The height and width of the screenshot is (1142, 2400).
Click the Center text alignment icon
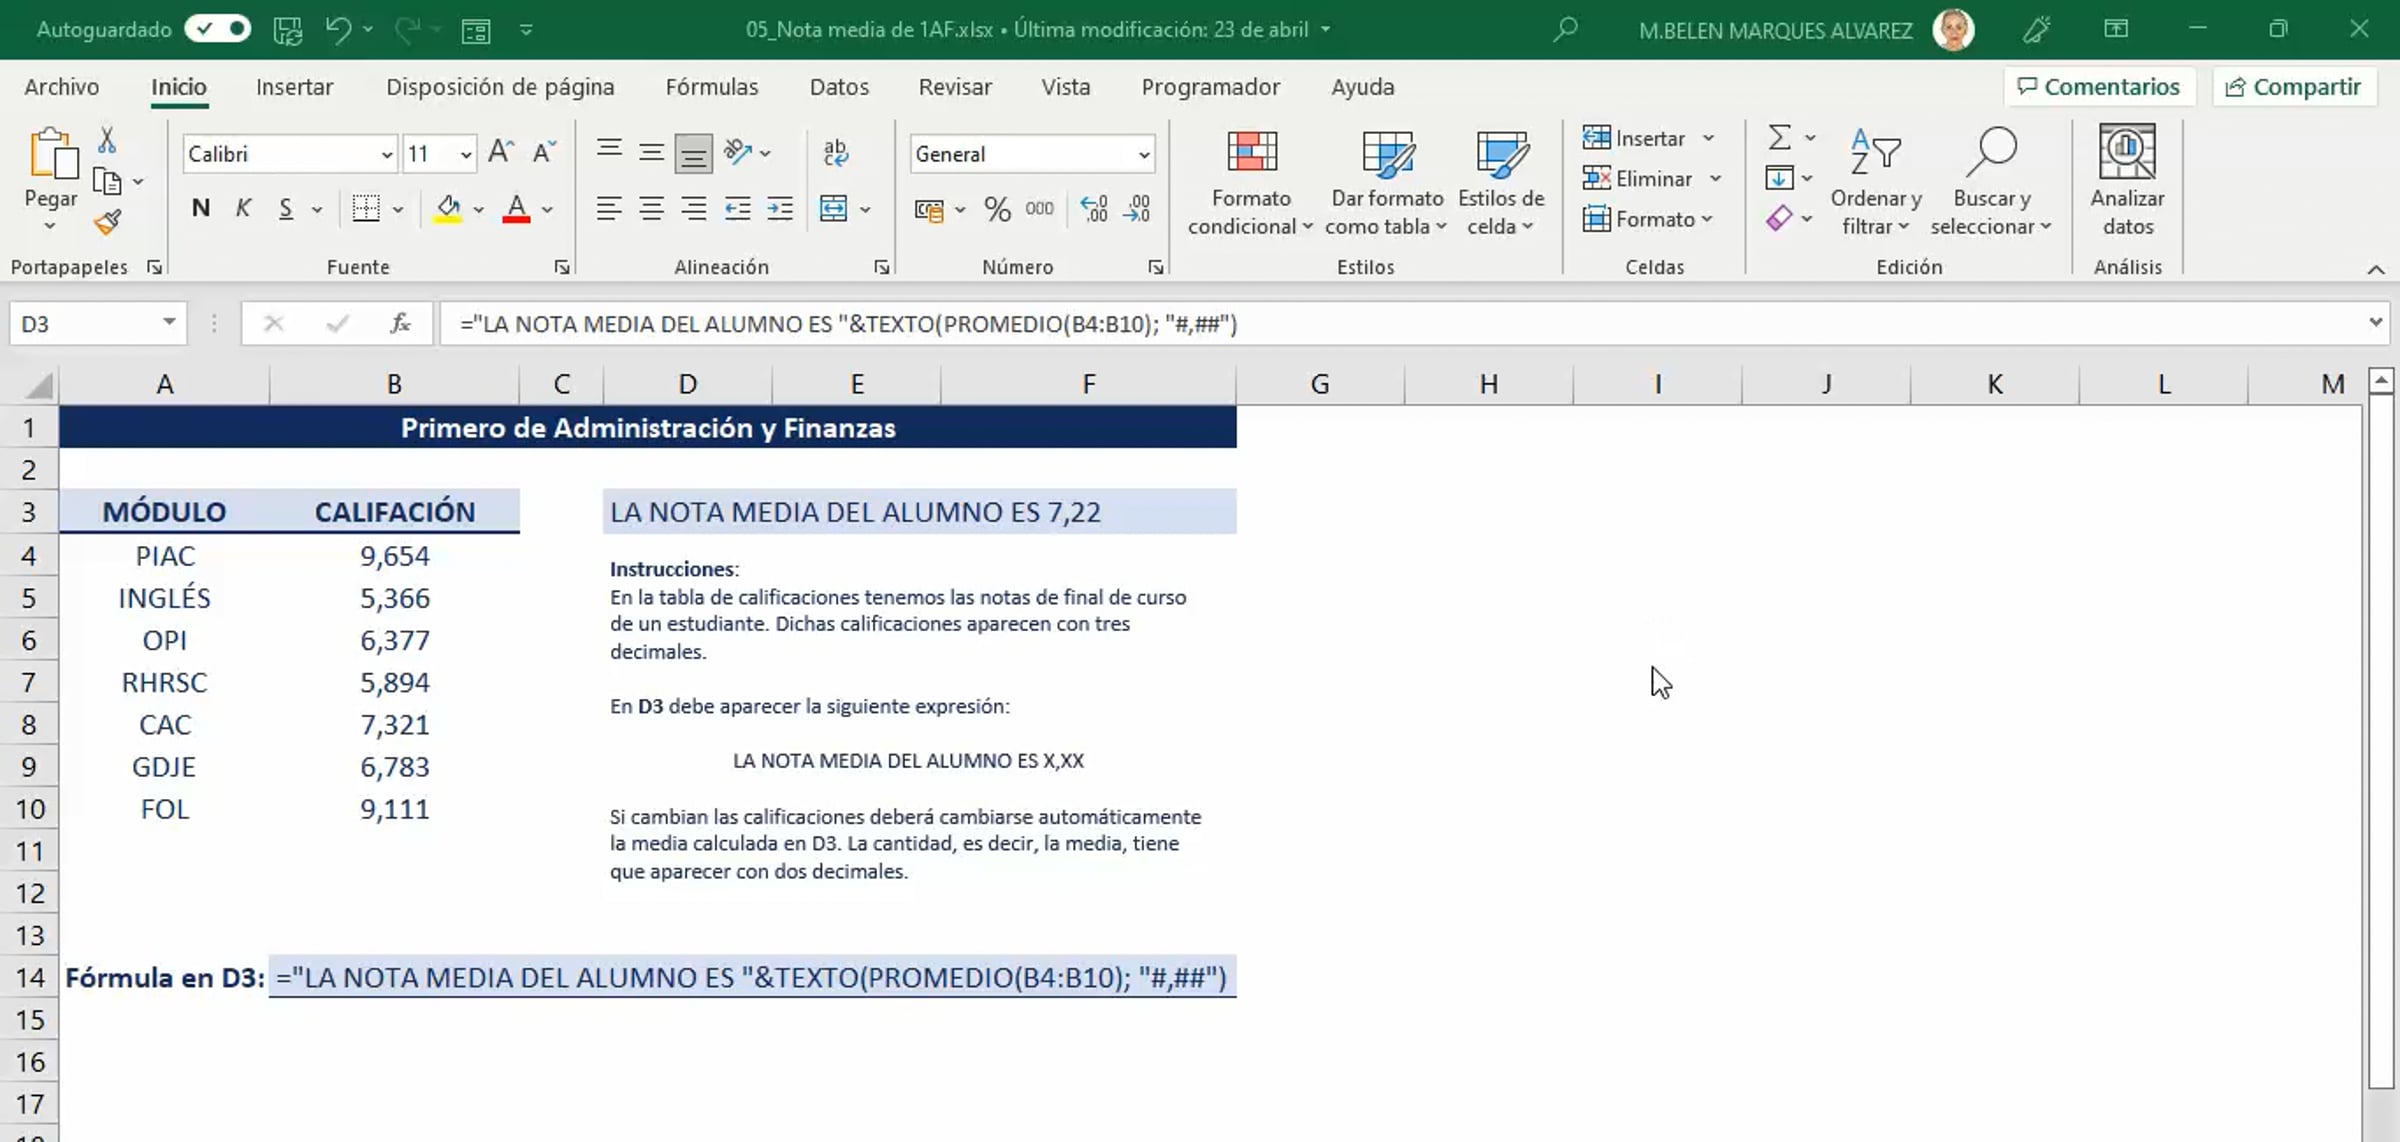651,209
